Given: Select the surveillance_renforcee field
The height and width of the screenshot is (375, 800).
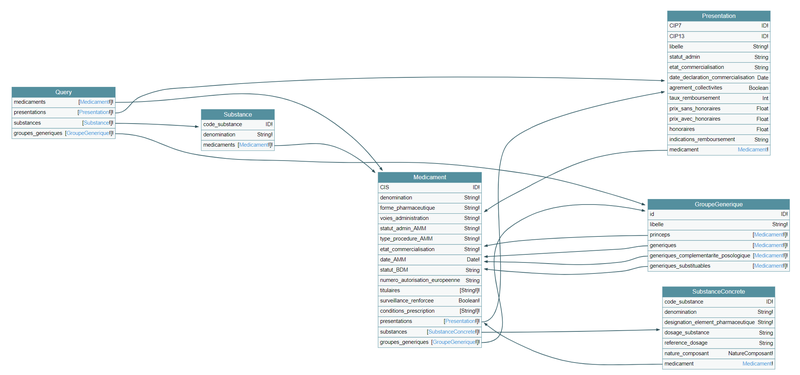Looking at the screenshot, I should click(430, 301).
